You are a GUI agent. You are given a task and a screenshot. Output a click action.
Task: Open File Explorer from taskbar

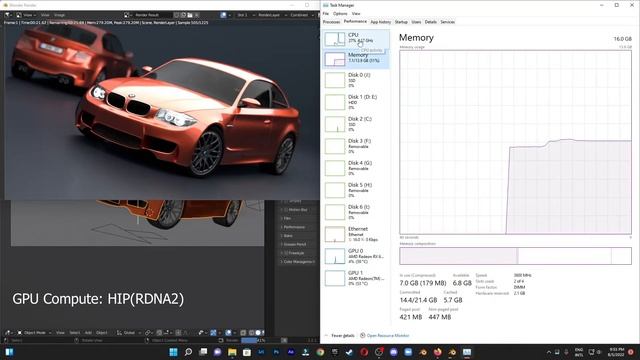pyautogui.click(x=232, y=352)
